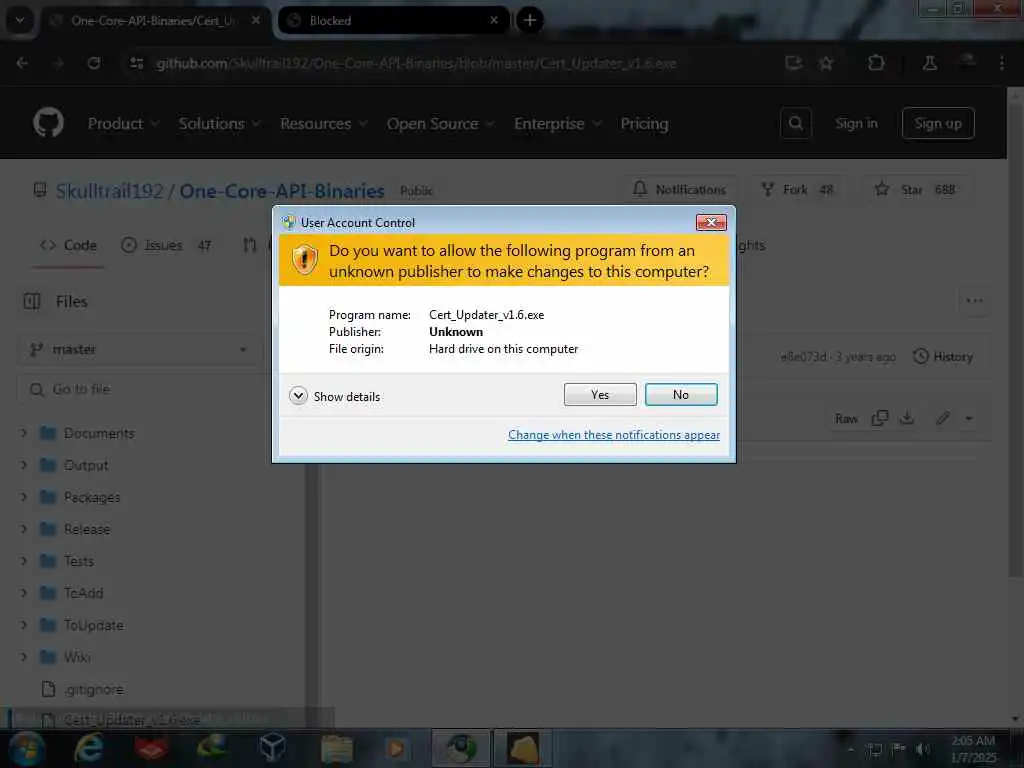Click the pull requests tab icon
Screen dimensions: 1024x768
[249, 246]
